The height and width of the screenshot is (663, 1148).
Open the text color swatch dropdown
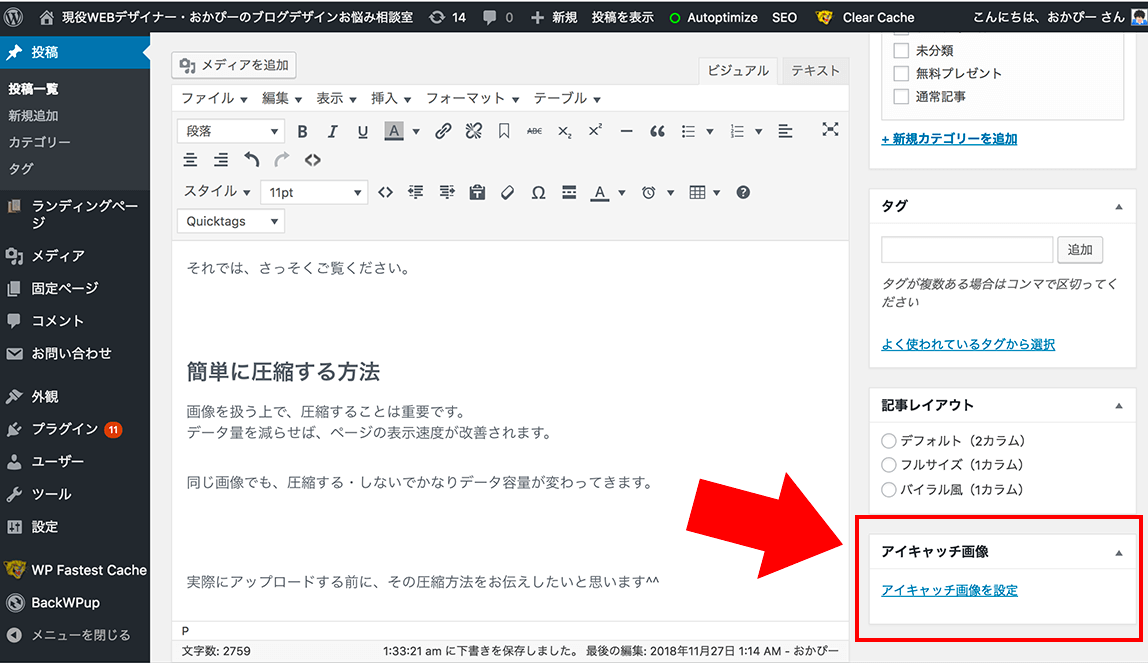(416, 130)
